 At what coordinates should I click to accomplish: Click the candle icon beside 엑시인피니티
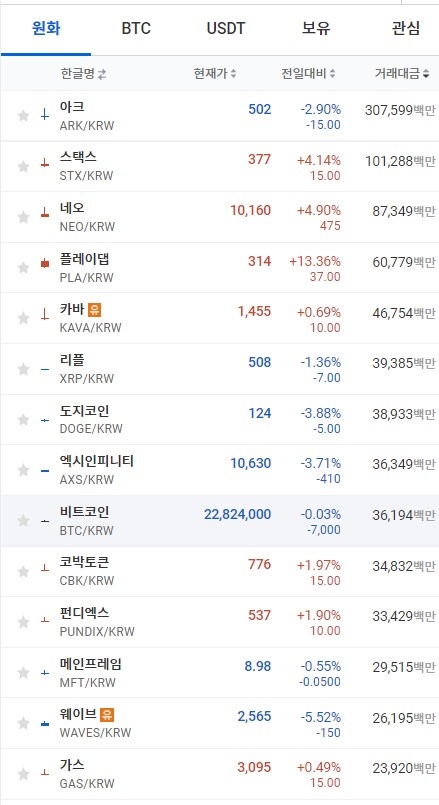click(x=45, y=471)
